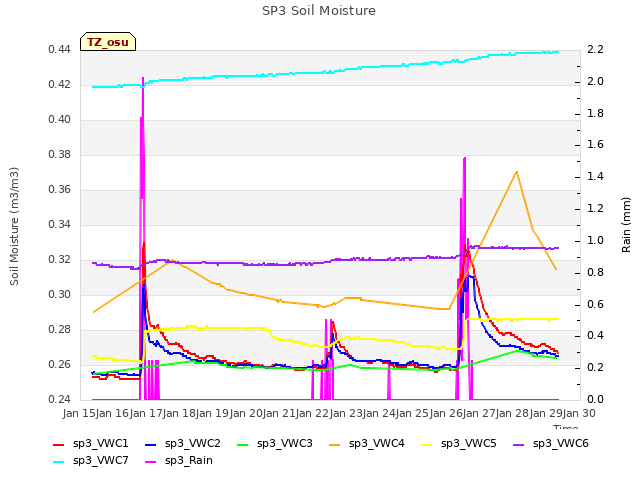Click the Jan 17 tick label

pos(147,413)
